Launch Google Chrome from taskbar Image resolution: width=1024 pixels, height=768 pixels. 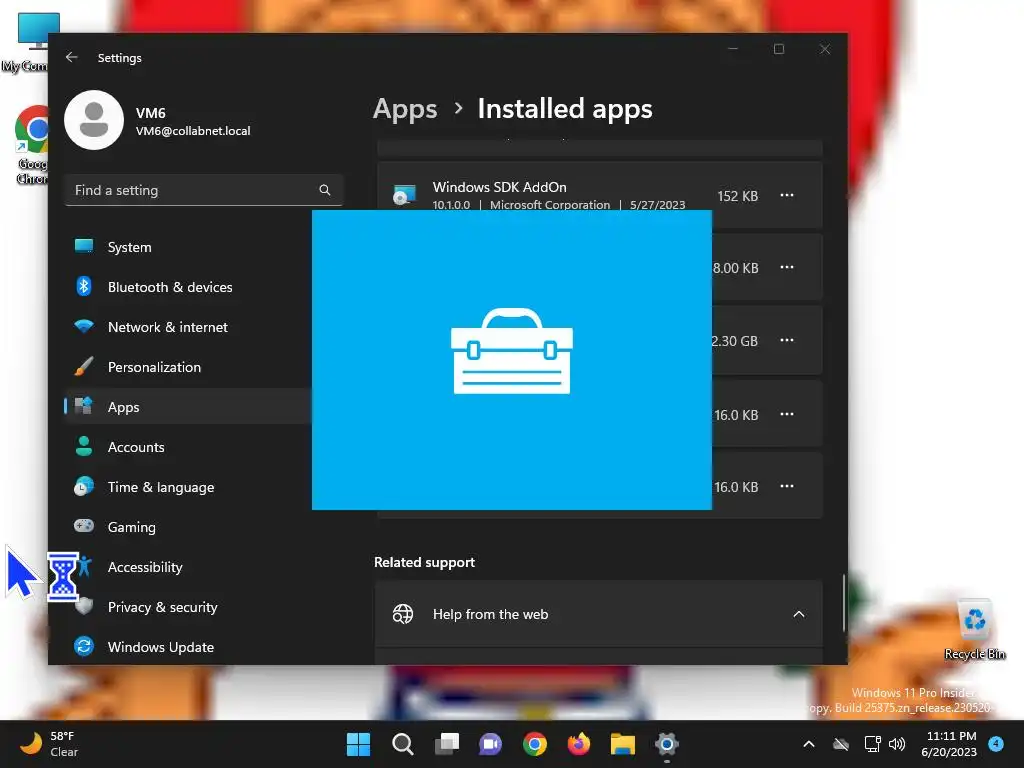coord(535,744)
